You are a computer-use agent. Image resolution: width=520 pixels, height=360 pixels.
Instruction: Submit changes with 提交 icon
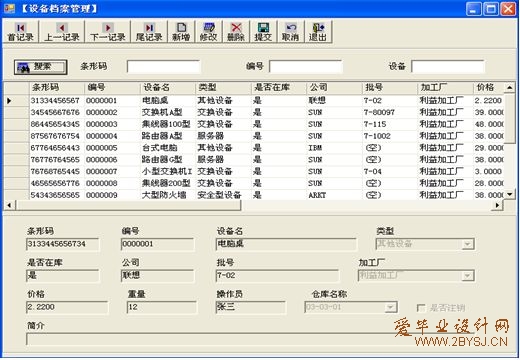coord(263,32)
